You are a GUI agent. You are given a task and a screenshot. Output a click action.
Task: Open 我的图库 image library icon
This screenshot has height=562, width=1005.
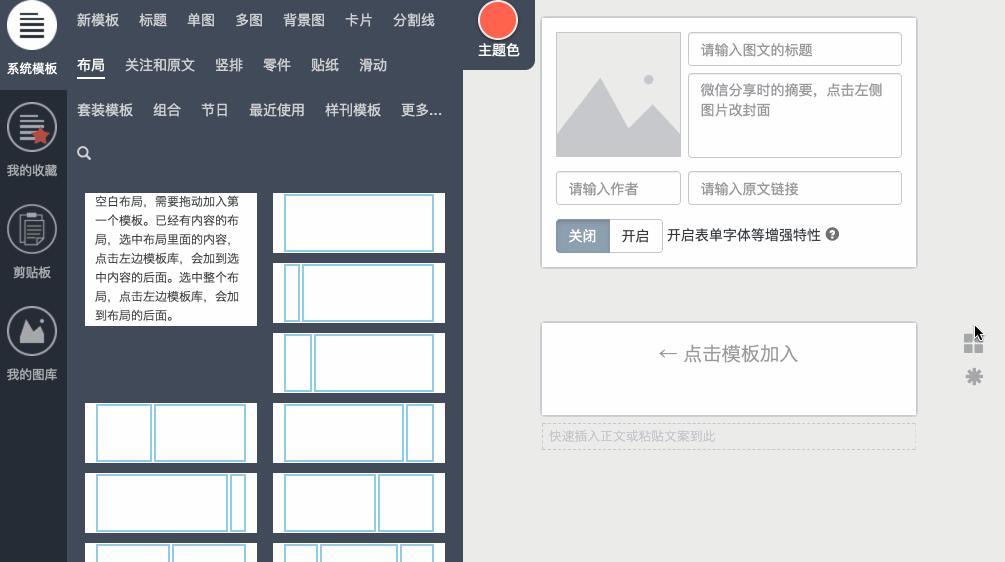pyautogui.click(x=31, y=331)
